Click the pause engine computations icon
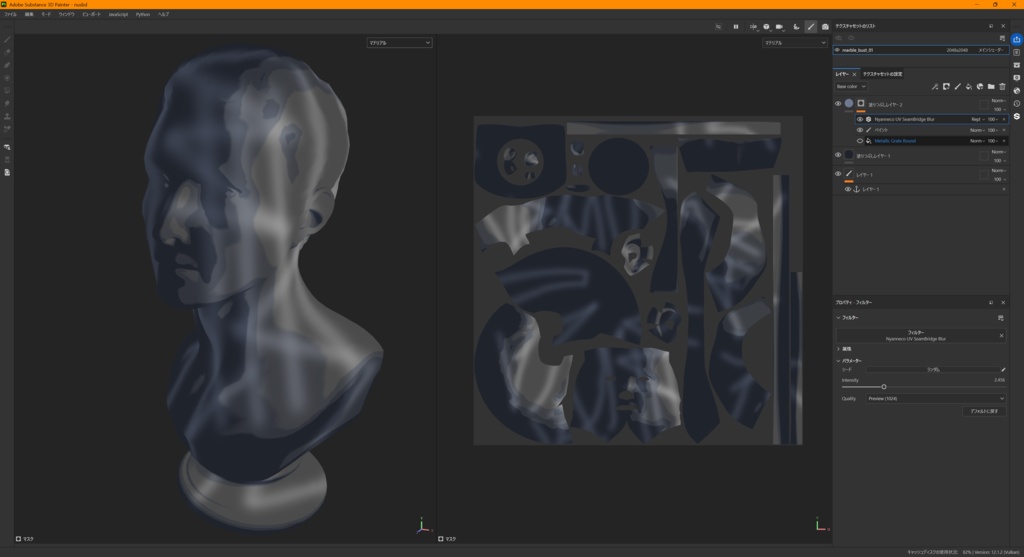The width and height of the screenshot is (1024, 557). (735, 27)
